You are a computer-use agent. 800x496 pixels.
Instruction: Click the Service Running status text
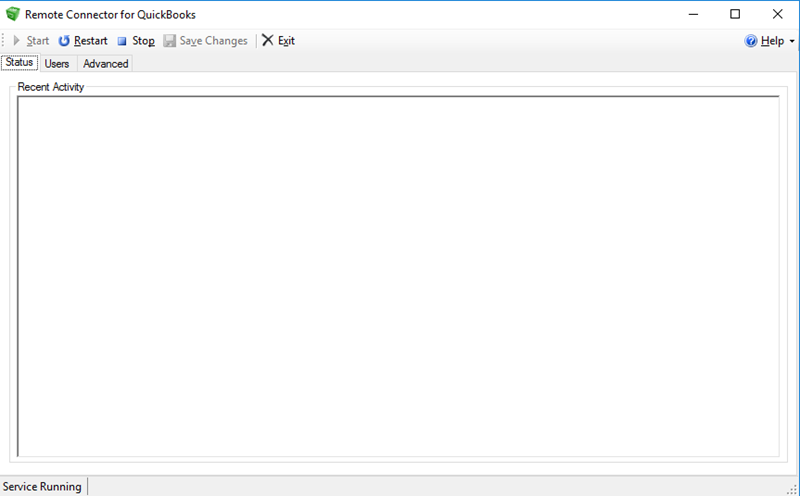pyautogui.click(x=42, y=487)
